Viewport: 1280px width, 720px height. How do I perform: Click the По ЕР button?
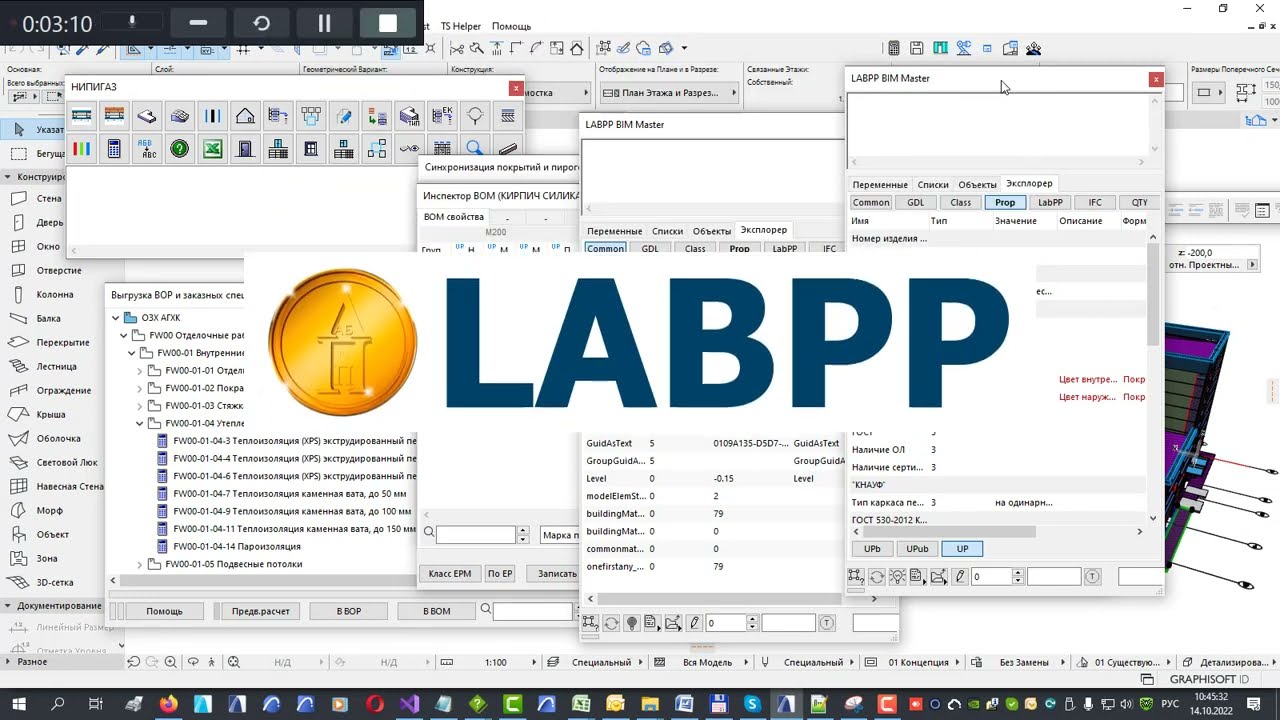point(500,573)
